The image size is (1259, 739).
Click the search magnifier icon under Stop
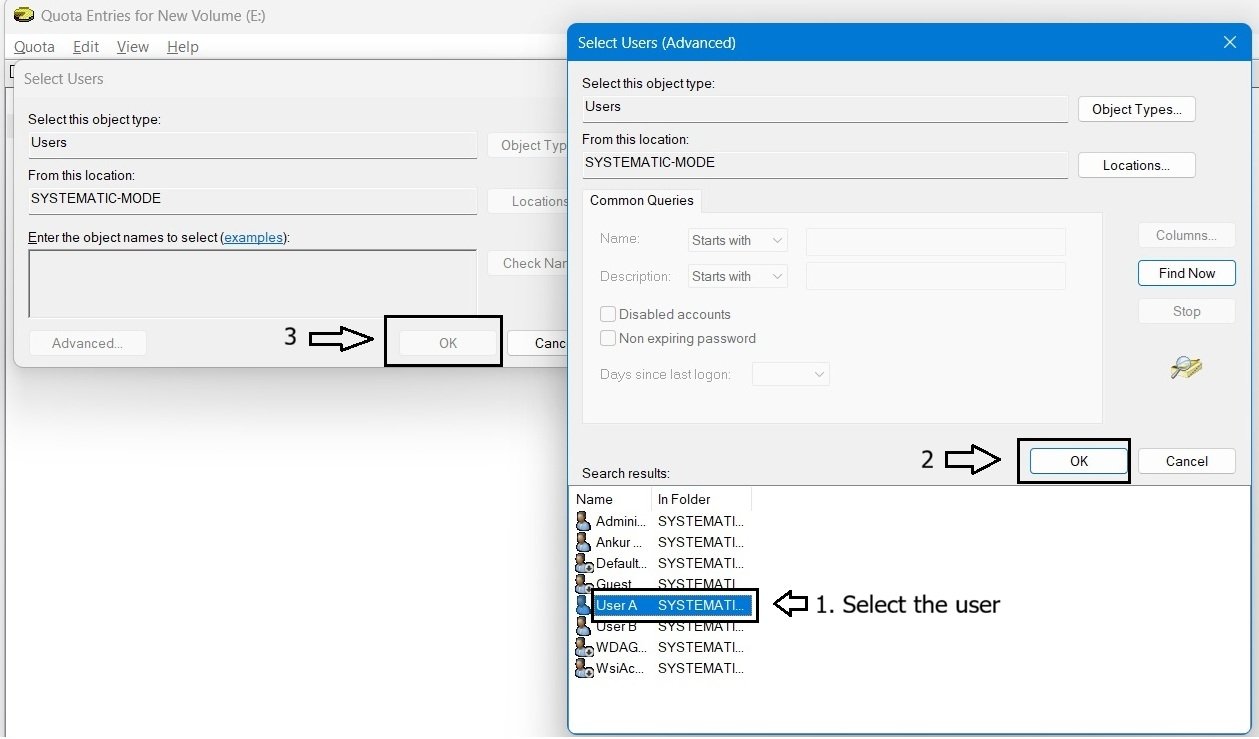tap(1186, 368)
